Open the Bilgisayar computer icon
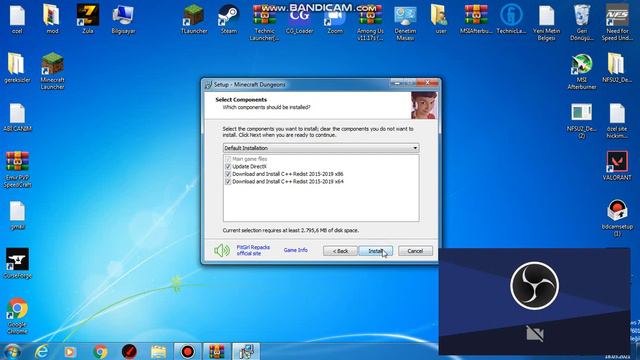This screenshot has height=360, width=640. click(x=123, y=19)
